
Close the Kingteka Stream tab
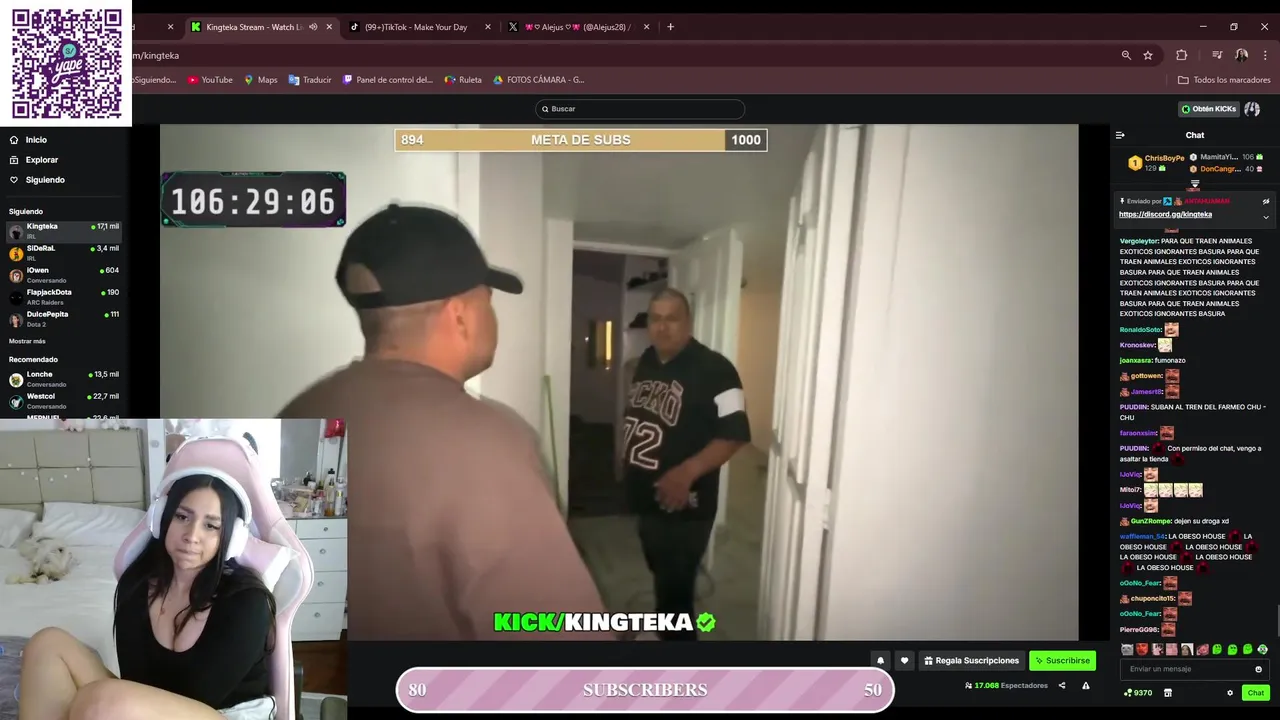coord(329,27)
